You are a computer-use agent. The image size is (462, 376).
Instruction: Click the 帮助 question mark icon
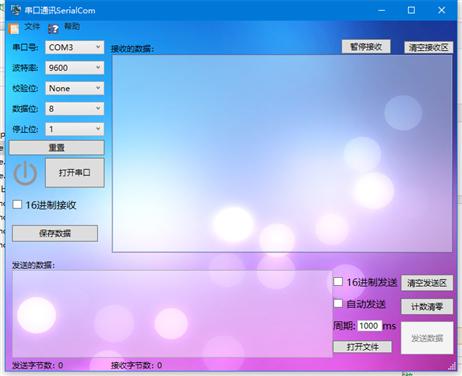coord(53,29)
